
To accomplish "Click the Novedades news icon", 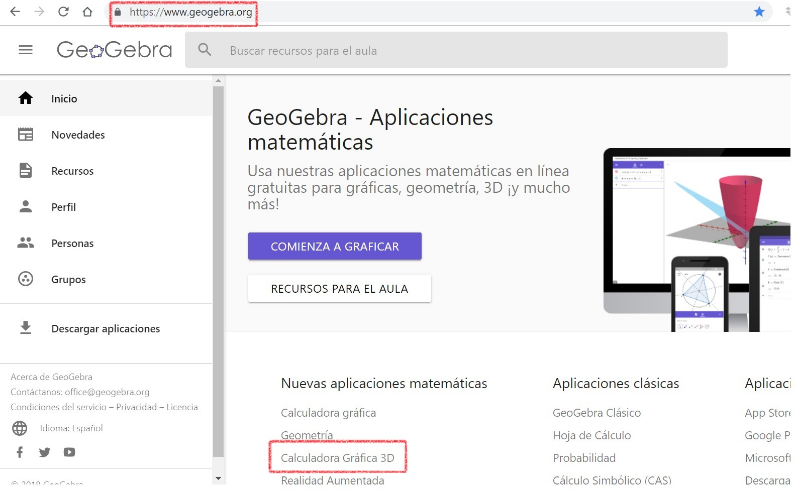I will pyautogui.click(x=26, y=134).
